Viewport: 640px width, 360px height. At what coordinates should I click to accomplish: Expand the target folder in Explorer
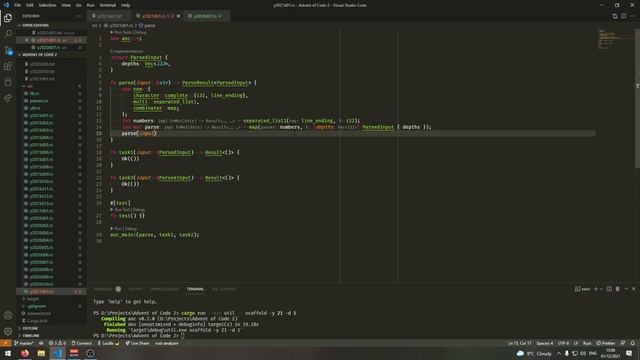tap(51, 299)
